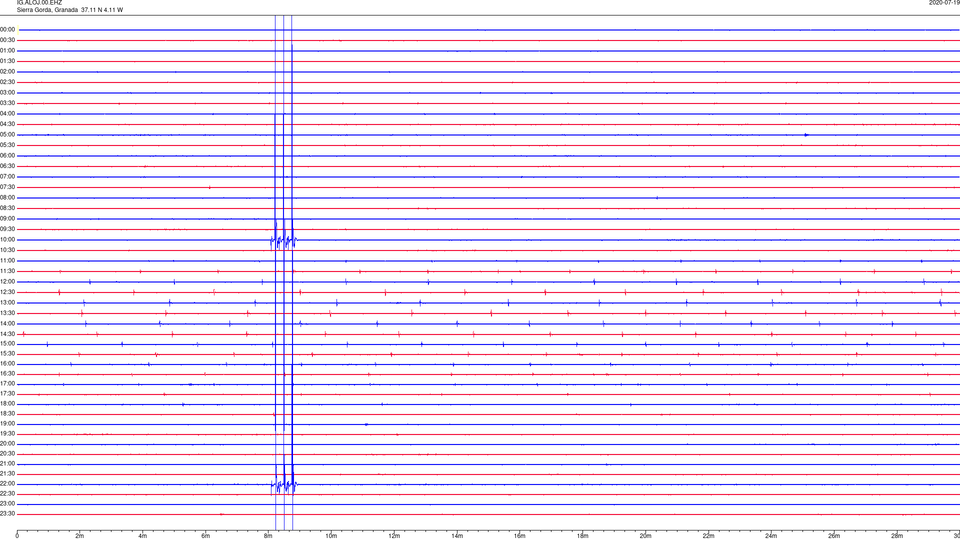Click the 10m tick on the minute axis
The width and height of the screenshot is (960, 540).
coord(331,536)
